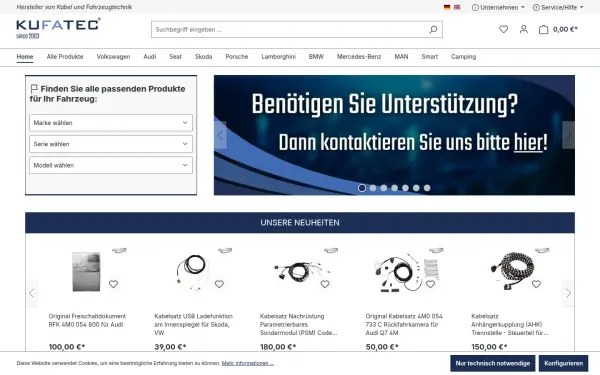Open Modell wählen dropdown
The image size is (600, 375).
(111, 165)
